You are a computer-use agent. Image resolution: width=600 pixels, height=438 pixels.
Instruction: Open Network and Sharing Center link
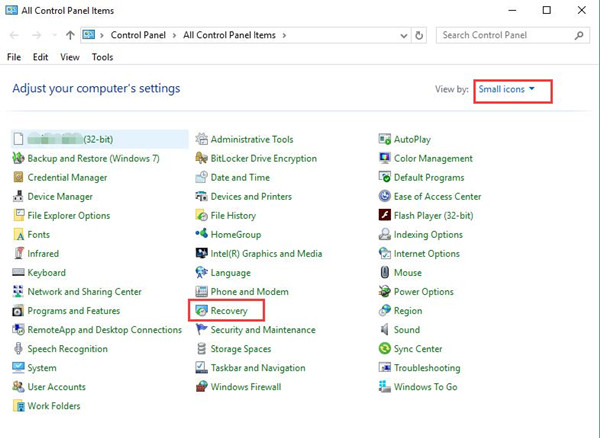click(84, 292)
